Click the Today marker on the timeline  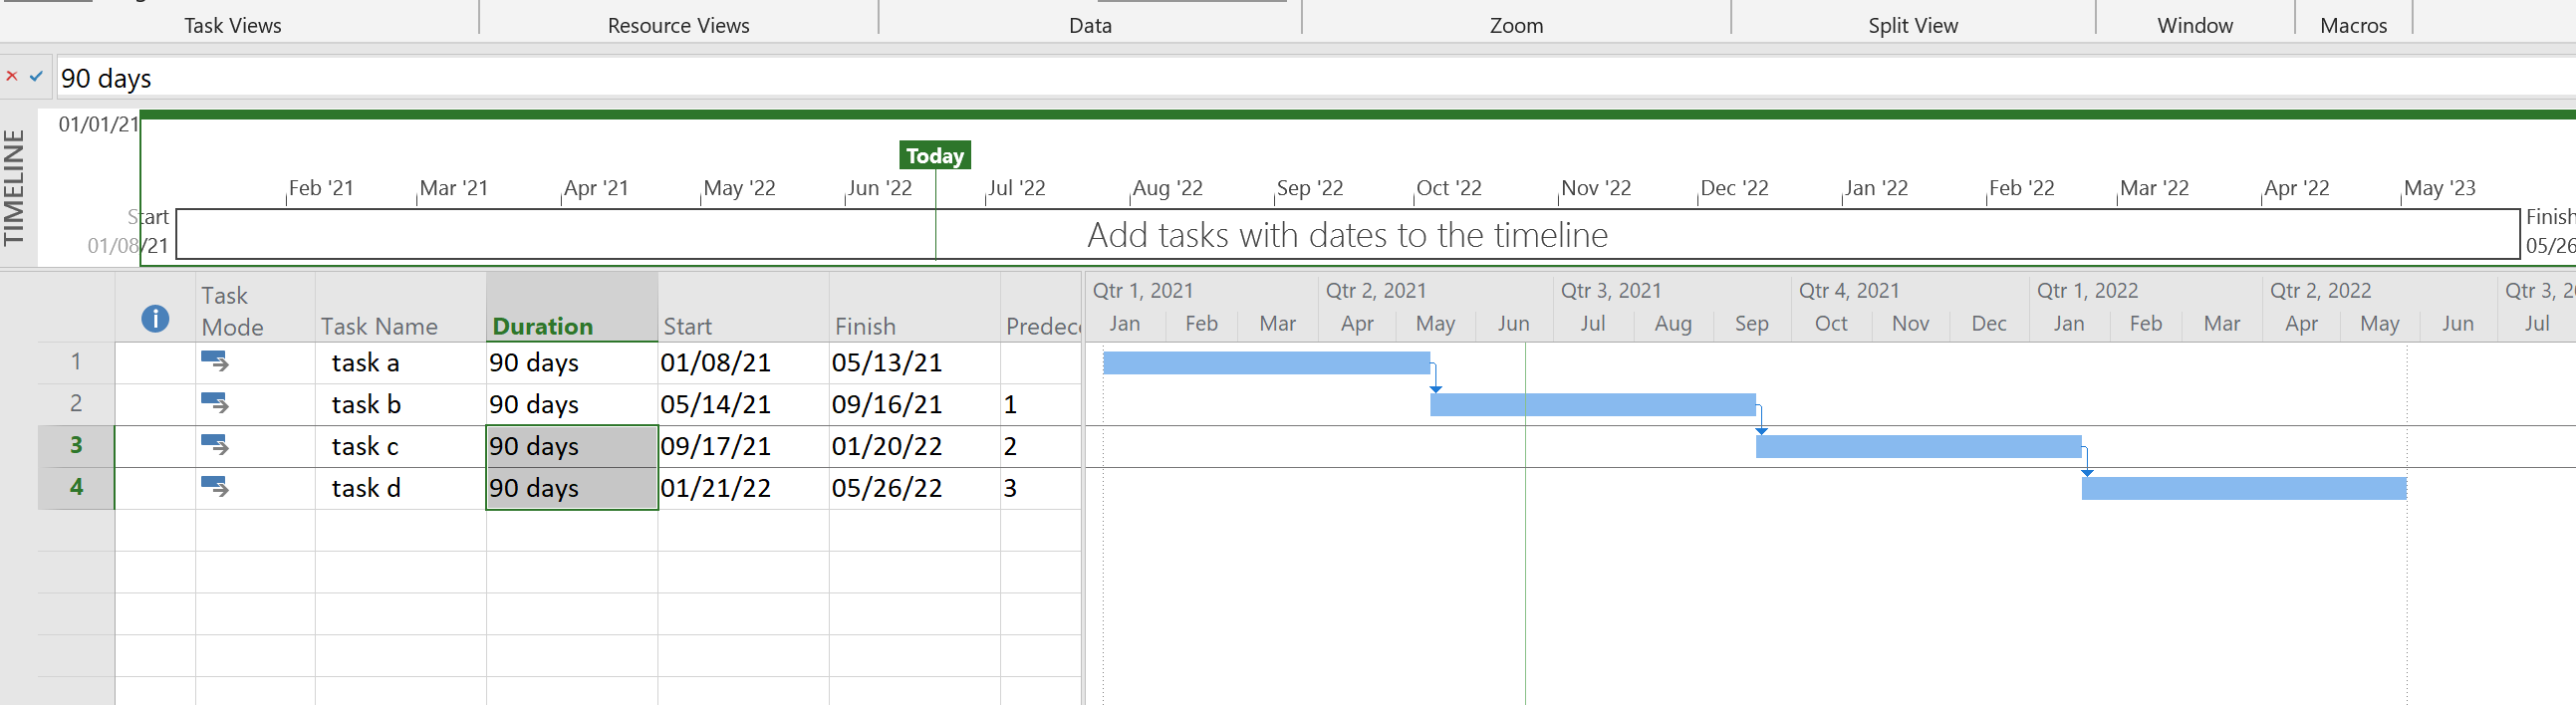tap(934, 156)
